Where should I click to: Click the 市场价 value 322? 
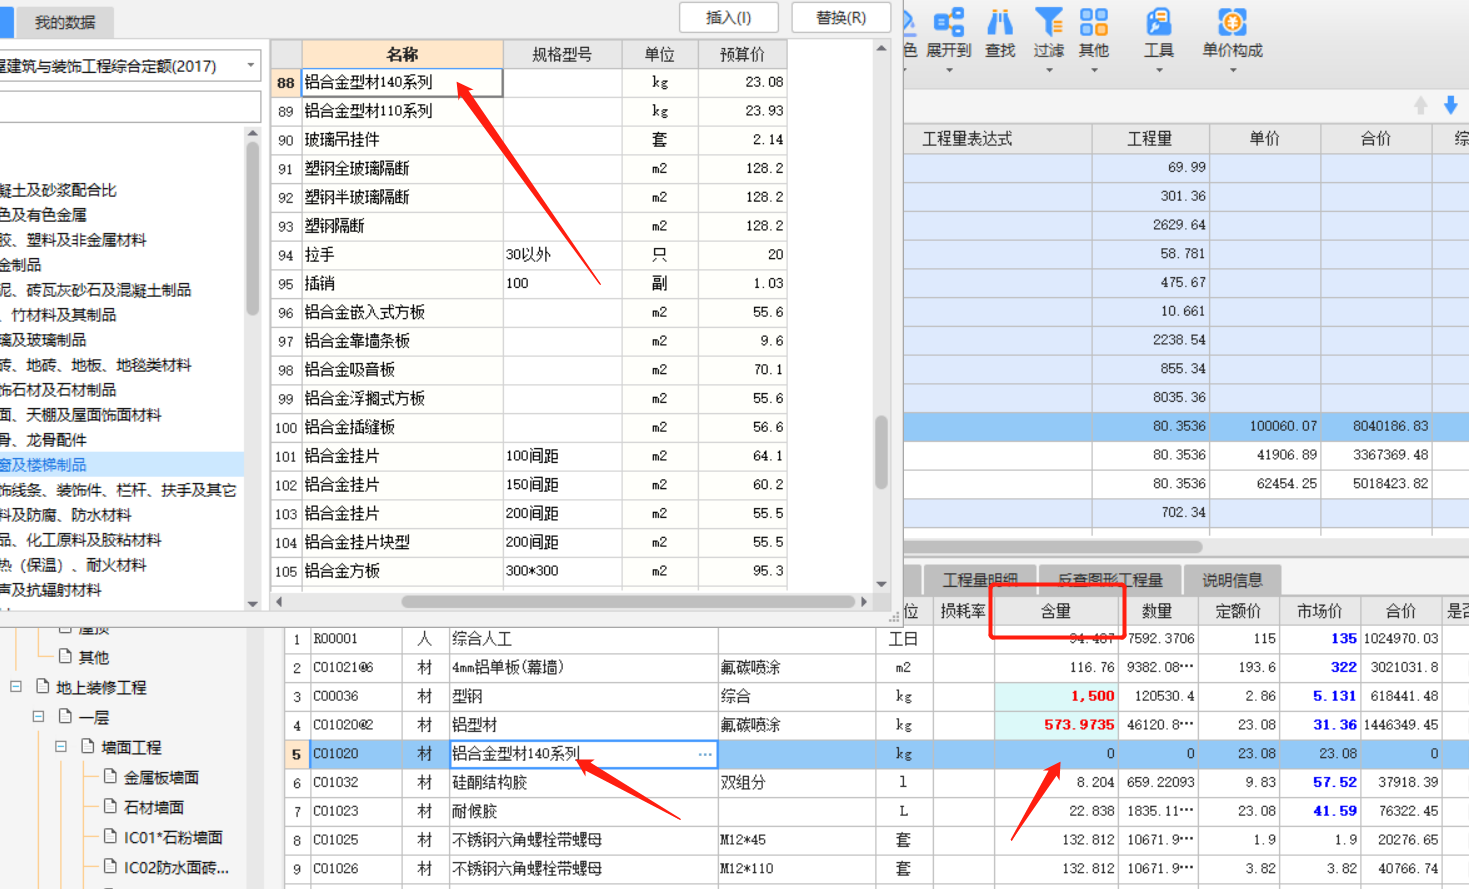coord(1343,667)
